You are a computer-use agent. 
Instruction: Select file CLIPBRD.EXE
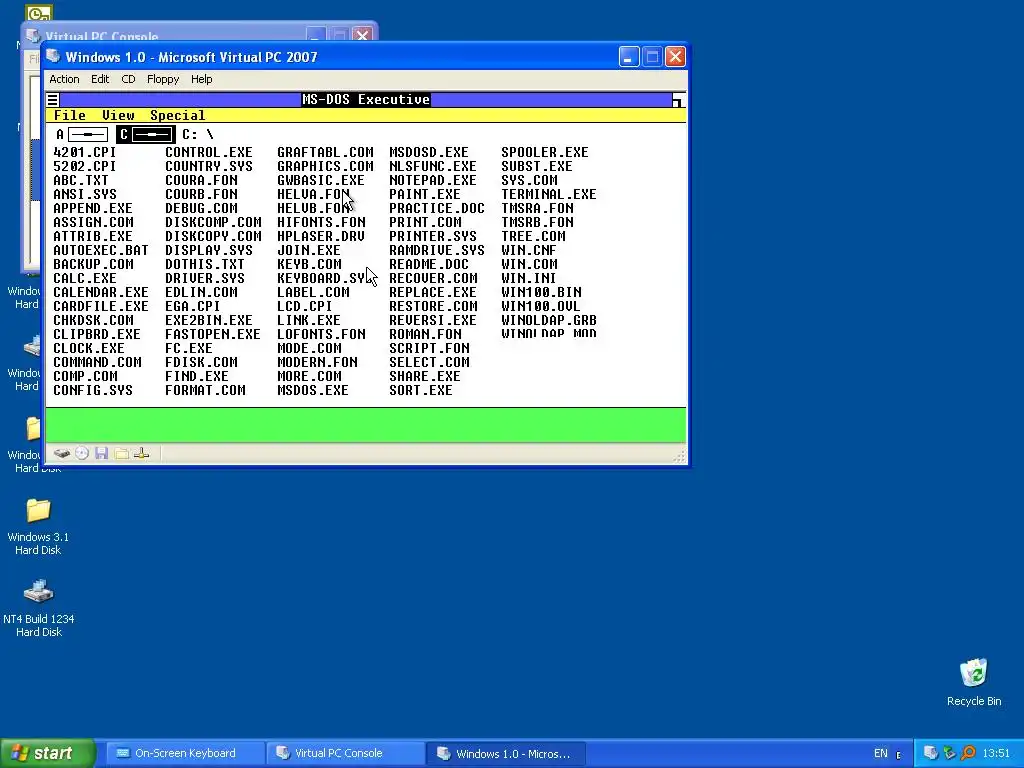[x=97, y=334]
